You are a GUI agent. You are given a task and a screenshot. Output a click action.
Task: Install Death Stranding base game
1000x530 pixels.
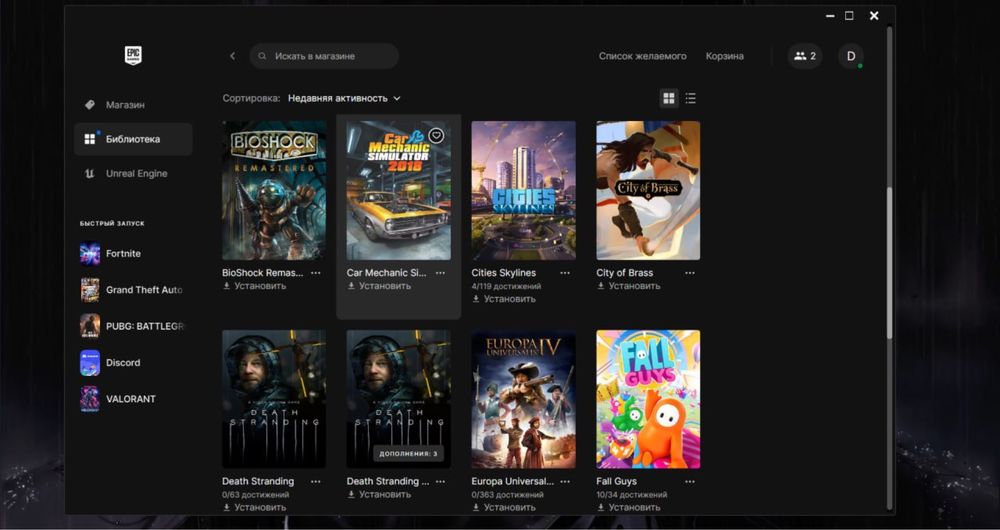click(x=254, y=507)
